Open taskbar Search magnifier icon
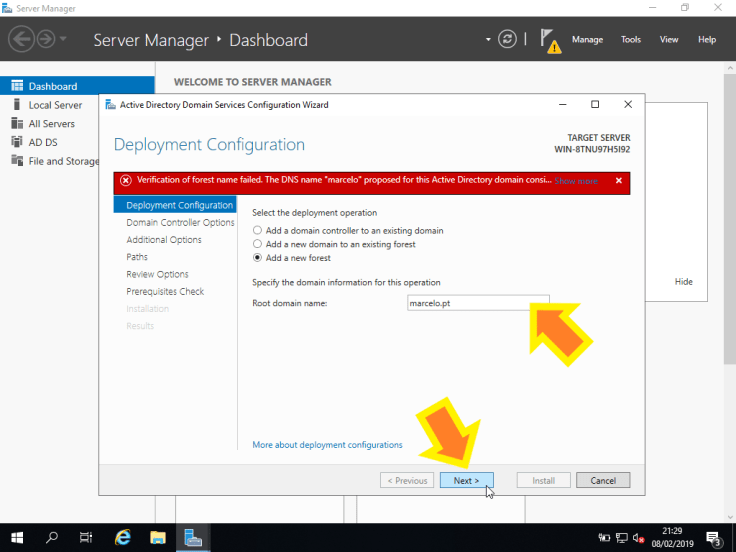 click(x=52, y=537)
